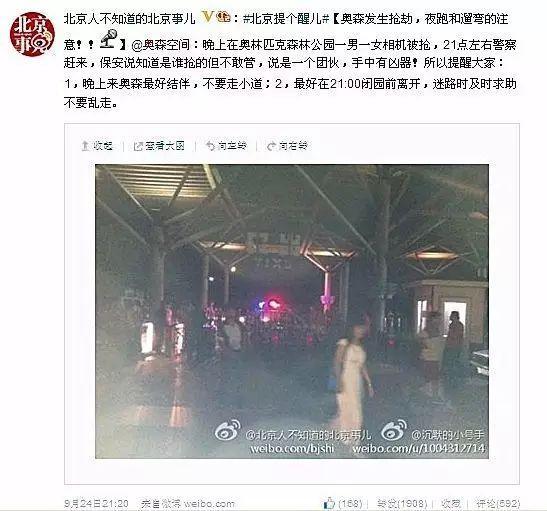Rotate the photo right with 向右转
Screen dimensions: 547x511
point(287,146)
